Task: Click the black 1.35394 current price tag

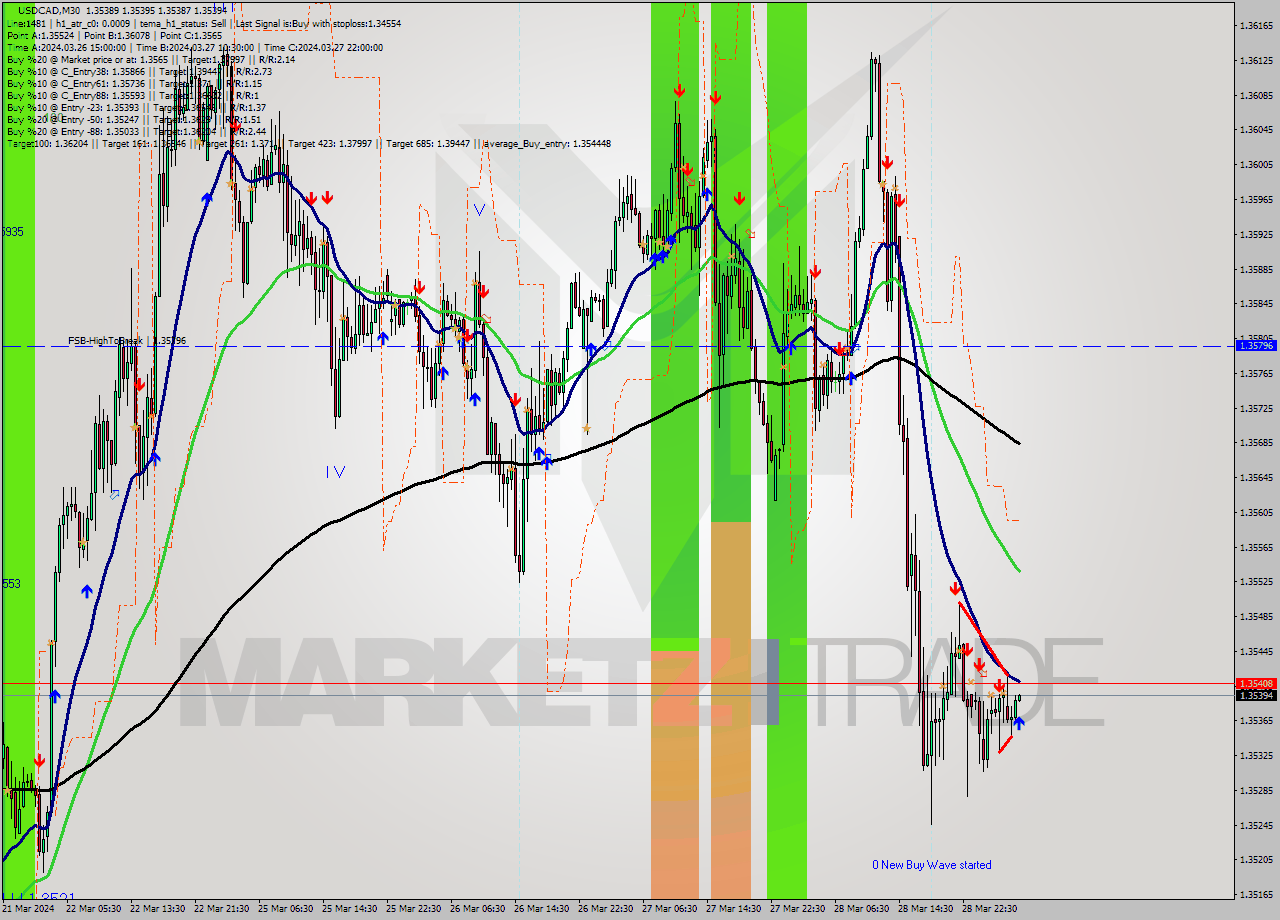Action: [x=1255, y=696]
